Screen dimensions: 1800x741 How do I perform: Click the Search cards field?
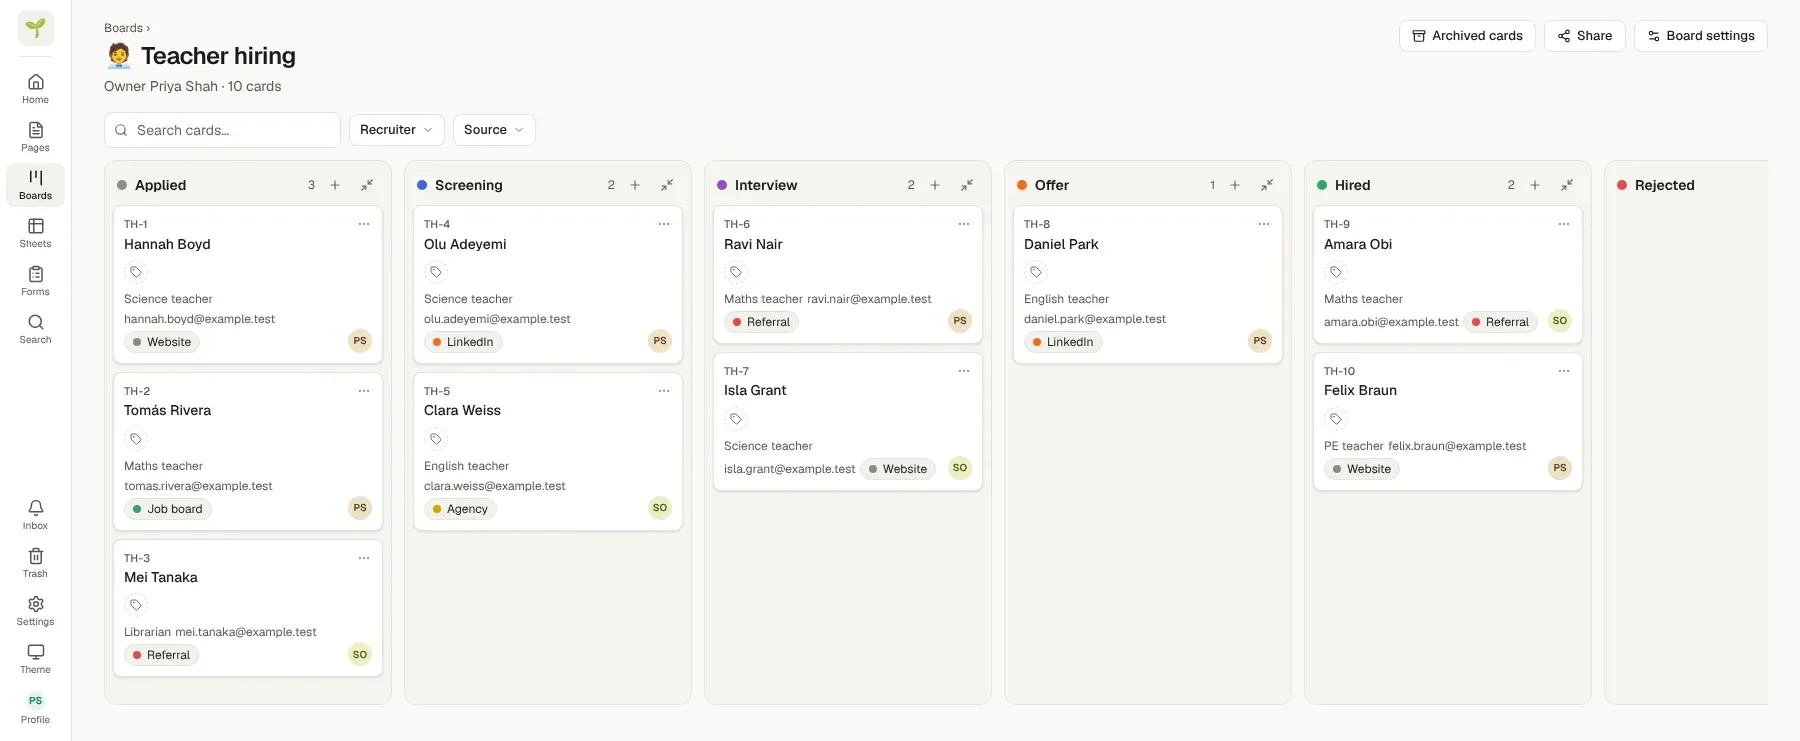point(222,130)
